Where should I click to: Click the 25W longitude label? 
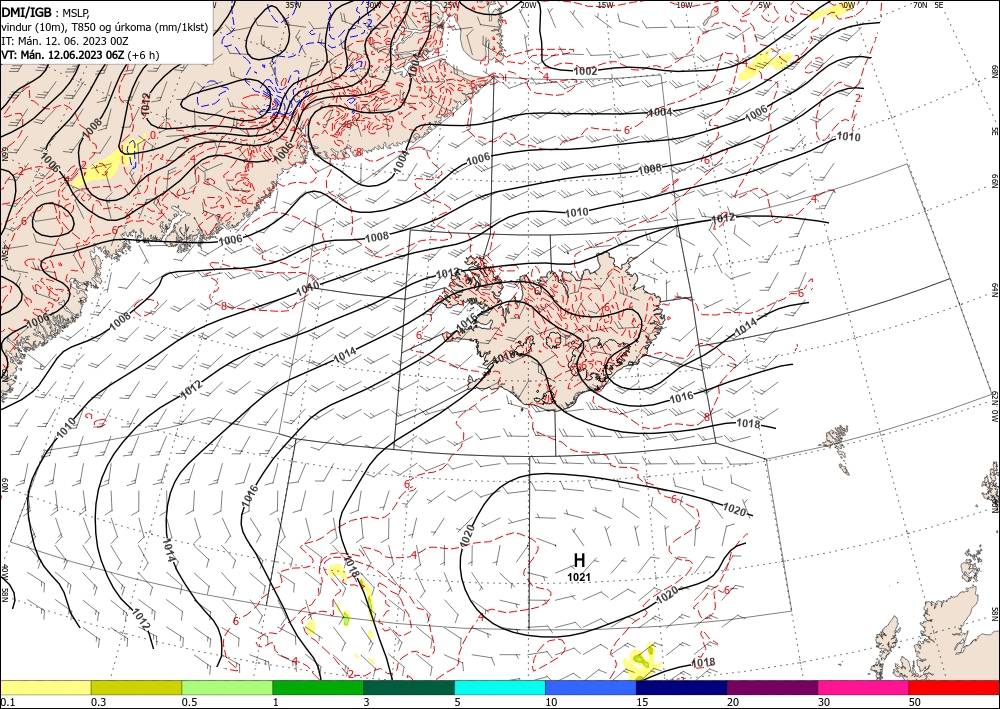point(451,5)
